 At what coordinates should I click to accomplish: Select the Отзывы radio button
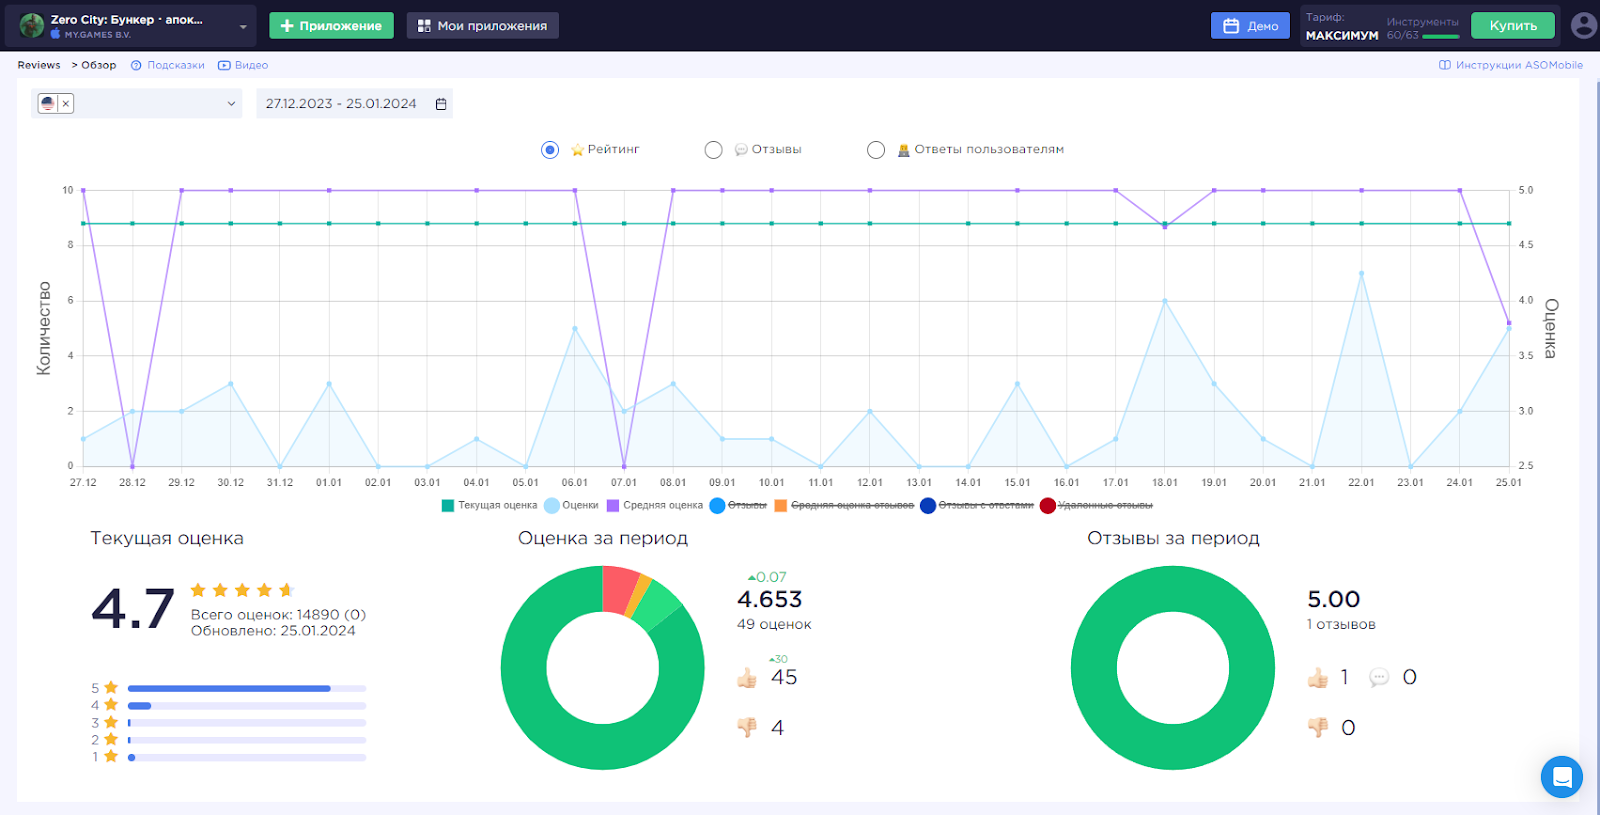(713, 150)
